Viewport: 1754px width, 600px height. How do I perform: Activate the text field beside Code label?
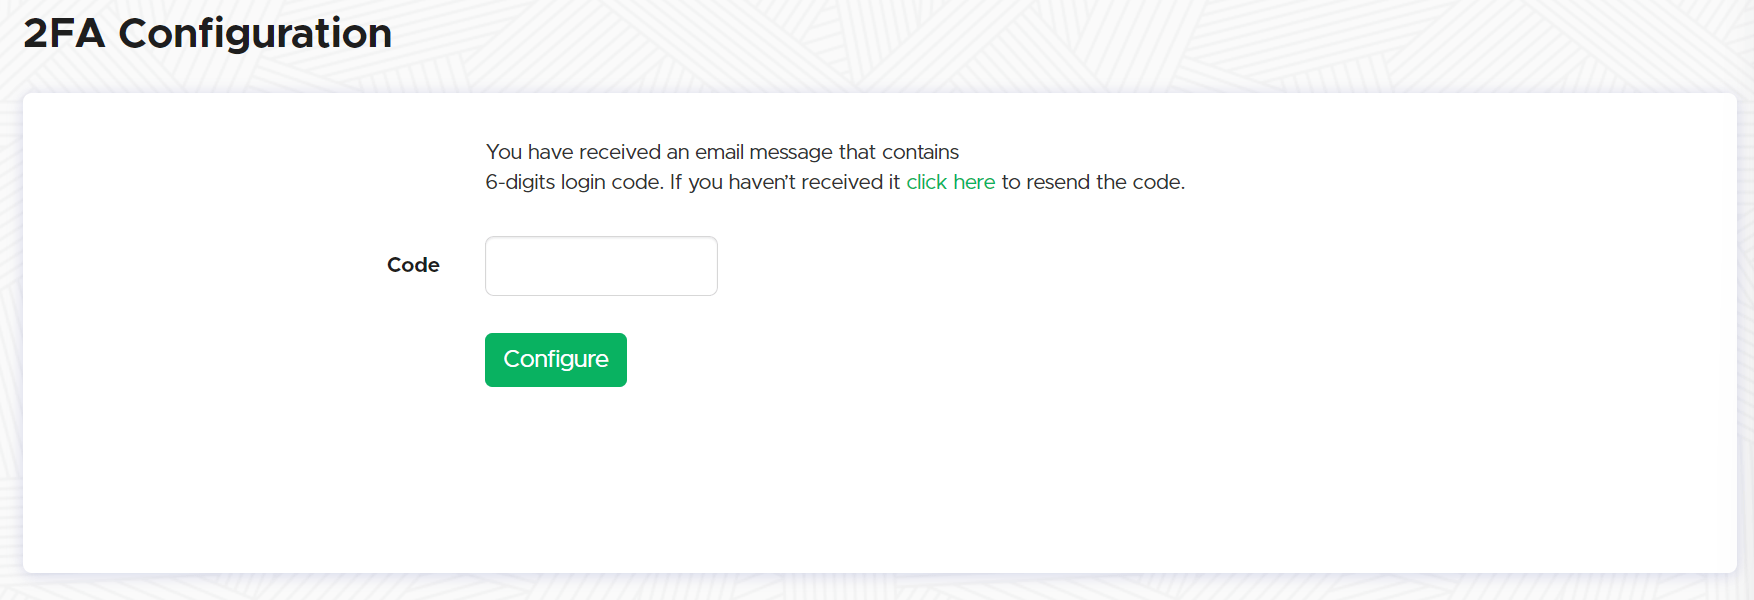pos(601,266)
